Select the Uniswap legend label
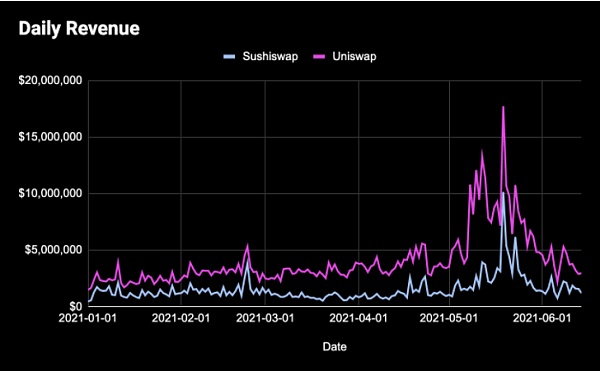This screenshot has height=372, width=600. point(354,57)
